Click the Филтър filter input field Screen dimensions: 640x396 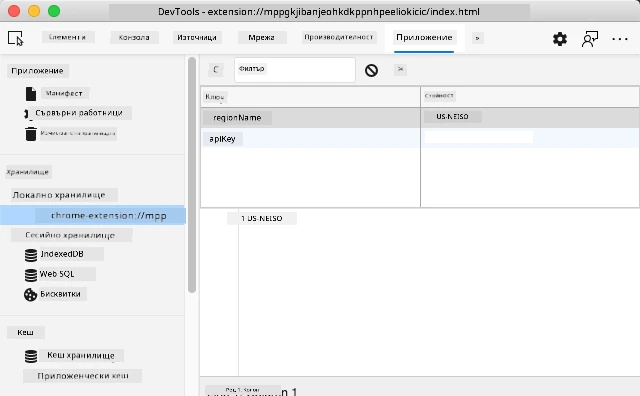pyautogui.click(x=295, y=70)
